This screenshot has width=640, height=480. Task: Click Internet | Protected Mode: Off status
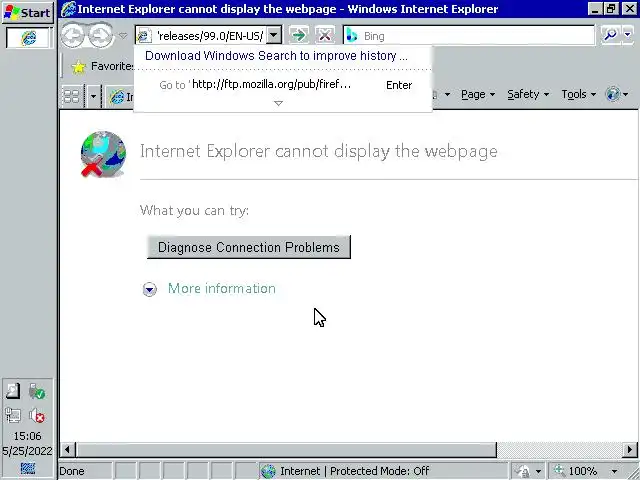tap(354, 471)
